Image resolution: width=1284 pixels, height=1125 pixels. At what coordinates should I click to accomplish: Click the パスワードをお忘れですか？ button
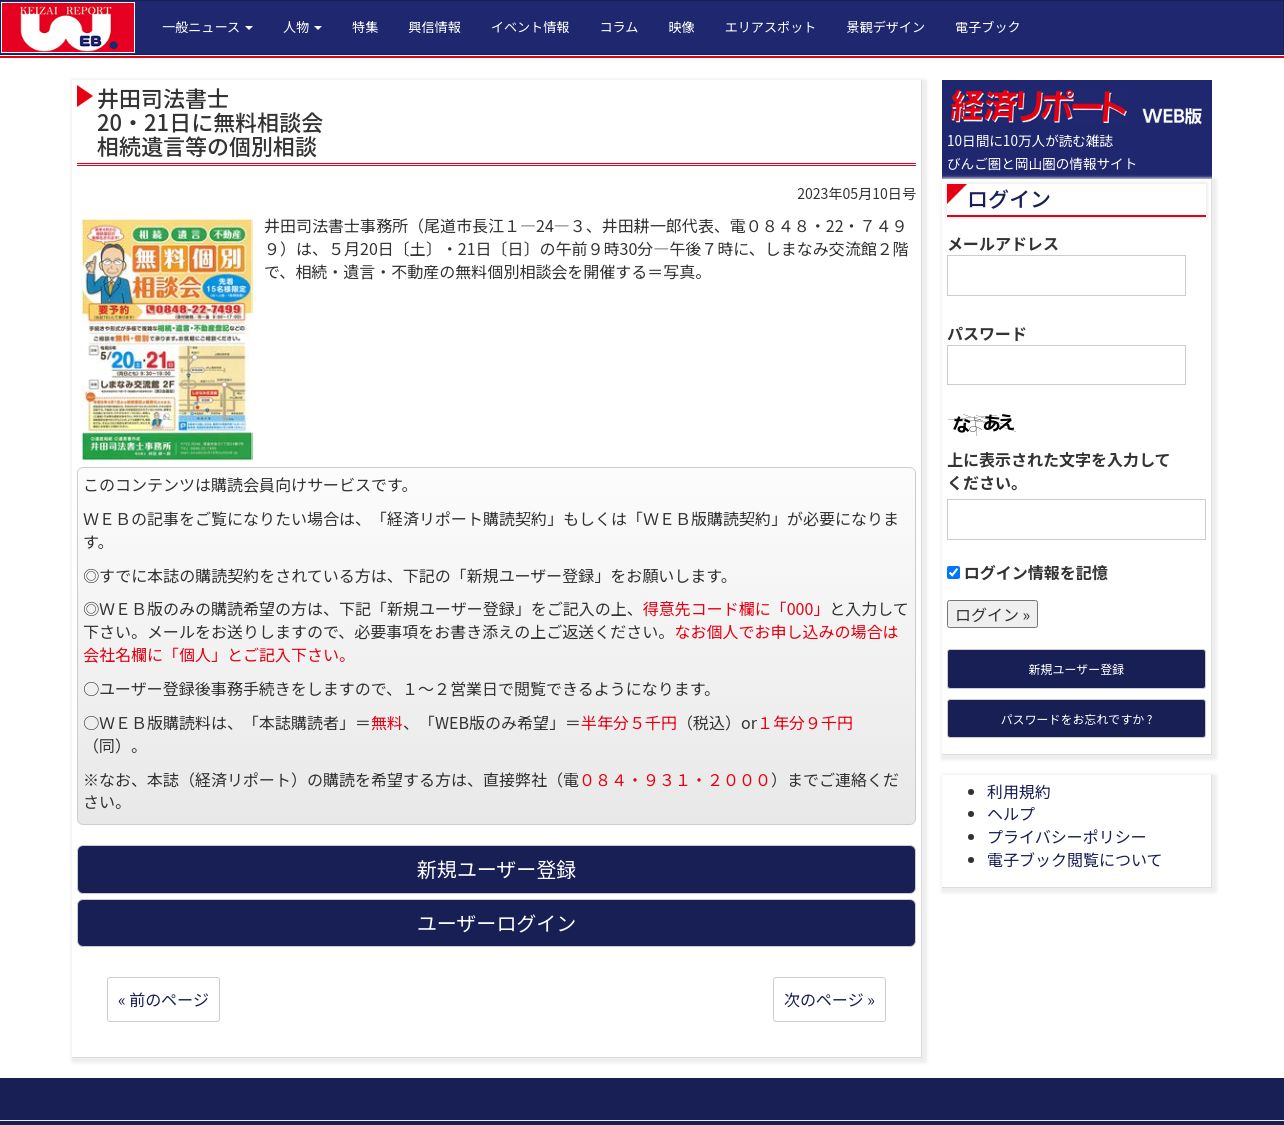[1076, 719]
